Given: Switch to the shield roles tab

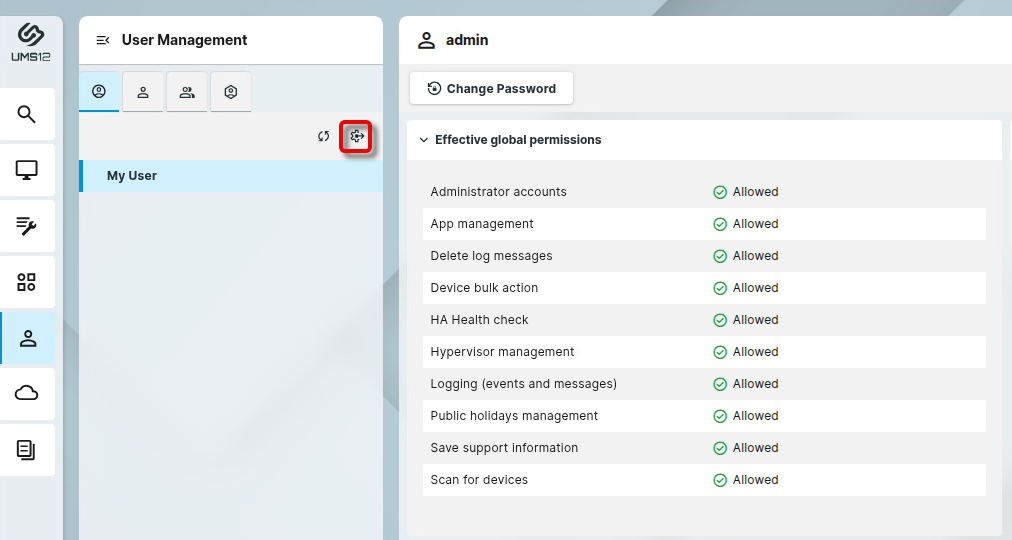Looking at the screenshot, I should tap(231, 92).
